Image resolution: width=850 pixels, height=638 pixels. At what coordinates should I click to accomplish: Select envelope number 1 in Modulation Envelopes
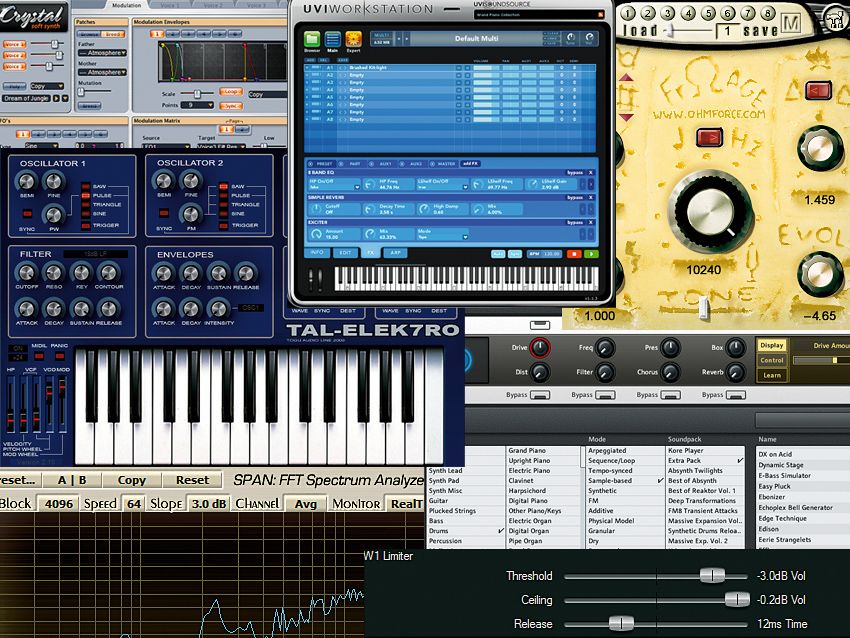point(159,33)
